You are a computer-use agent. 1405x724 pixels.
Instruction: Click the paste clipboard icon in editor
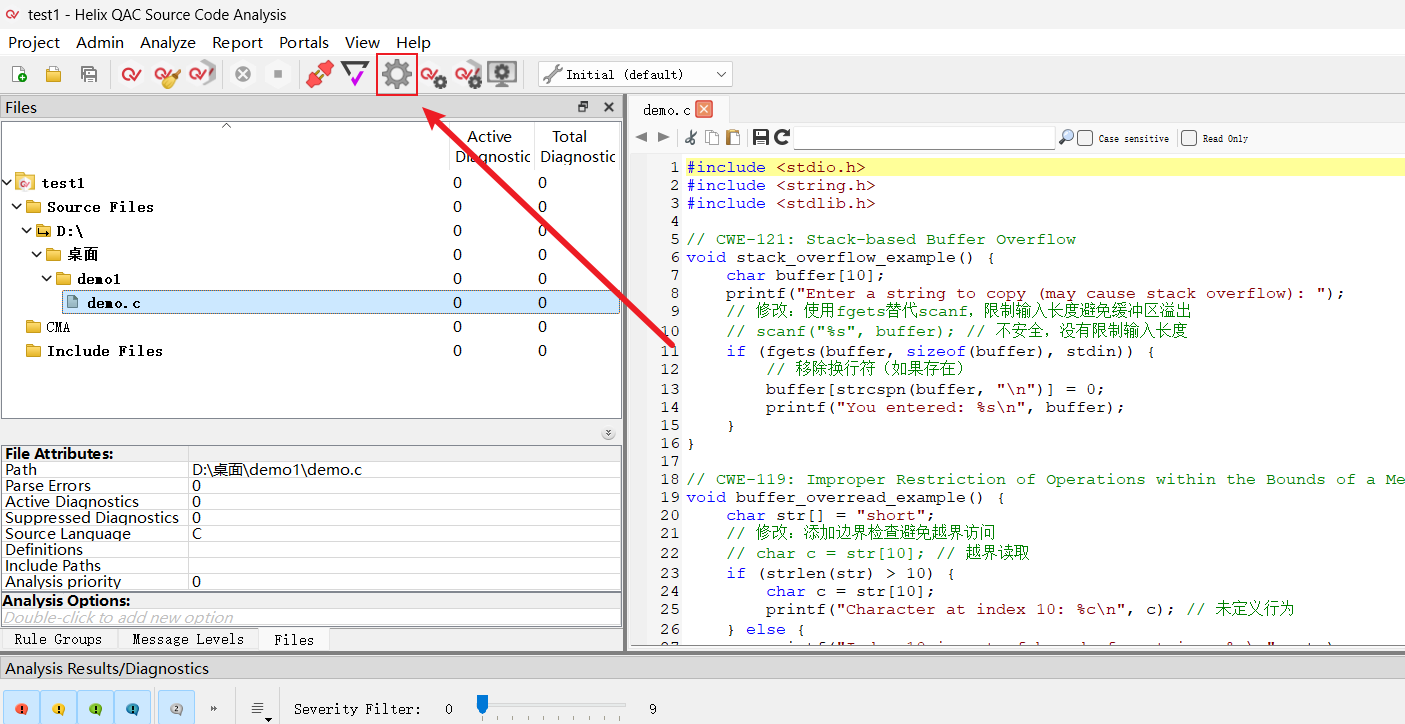[733, 137]
